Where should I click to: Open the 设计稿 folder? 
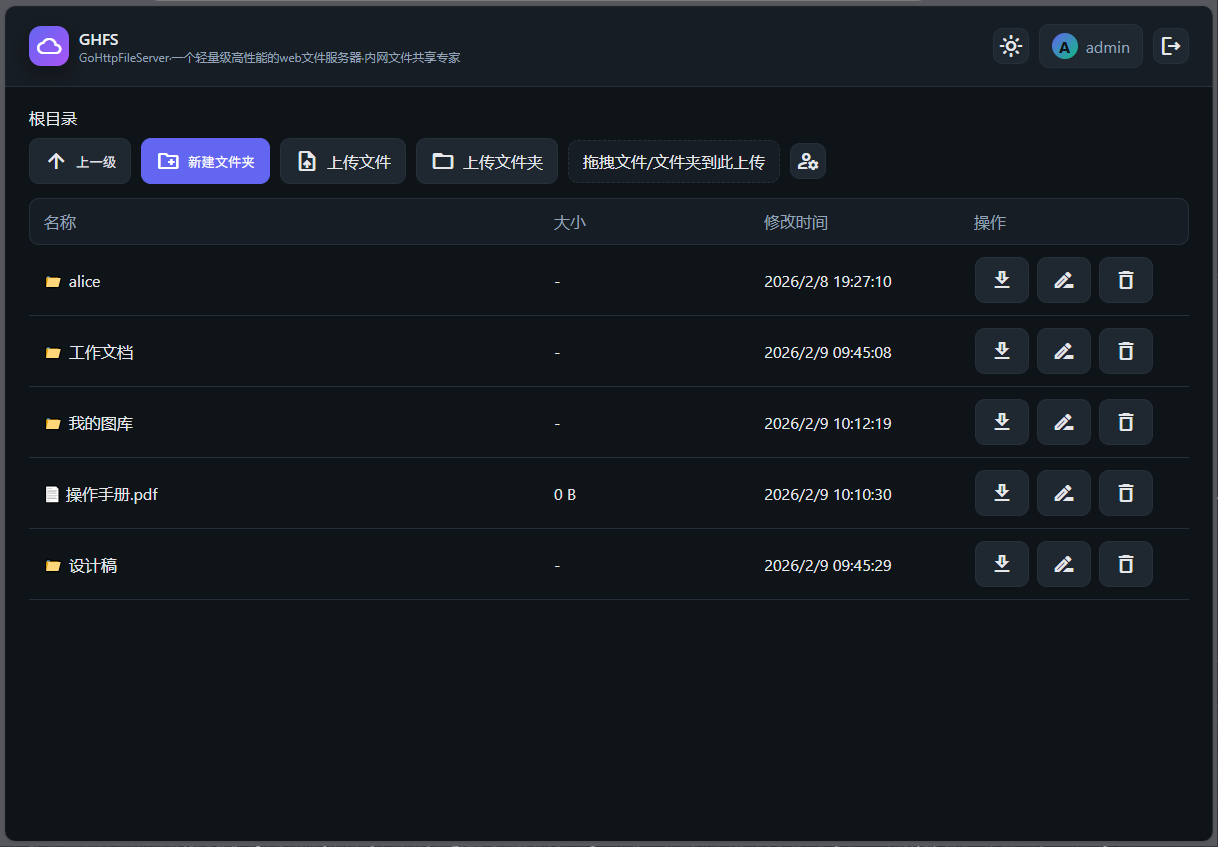coord(93,566)
